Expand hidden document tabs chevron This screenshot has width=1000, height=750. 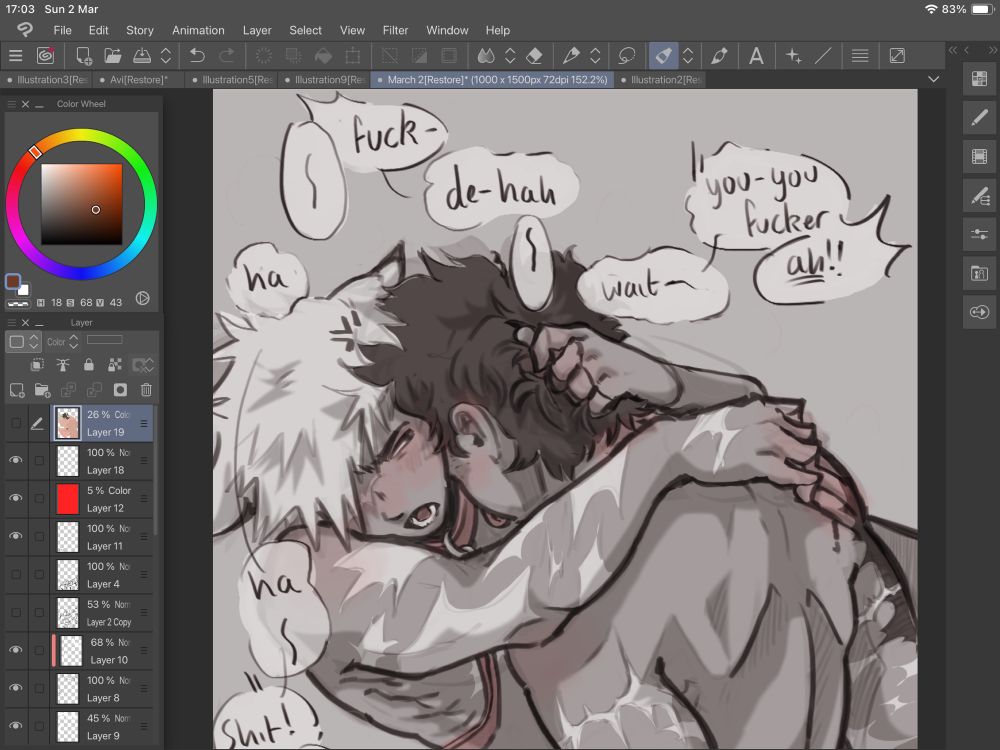pos(934,80)
